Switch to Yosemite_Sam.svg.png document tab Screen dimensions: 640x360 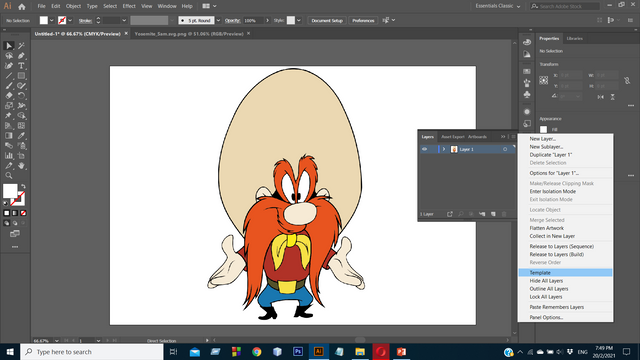189,34
